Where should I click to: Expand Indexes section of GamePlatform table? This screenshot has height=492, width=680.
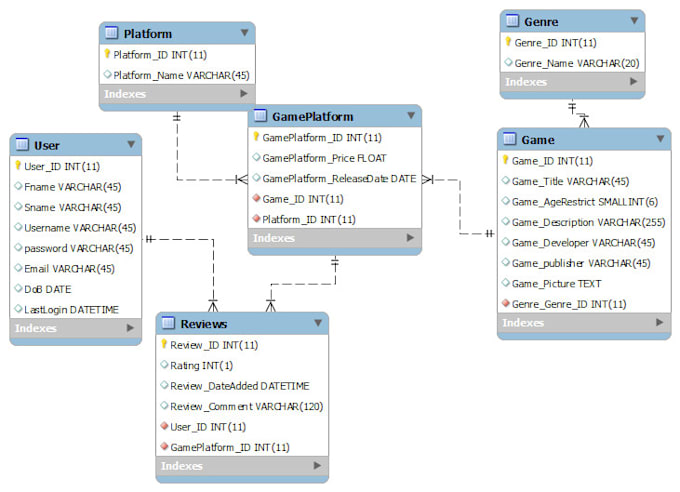(410, 238)
